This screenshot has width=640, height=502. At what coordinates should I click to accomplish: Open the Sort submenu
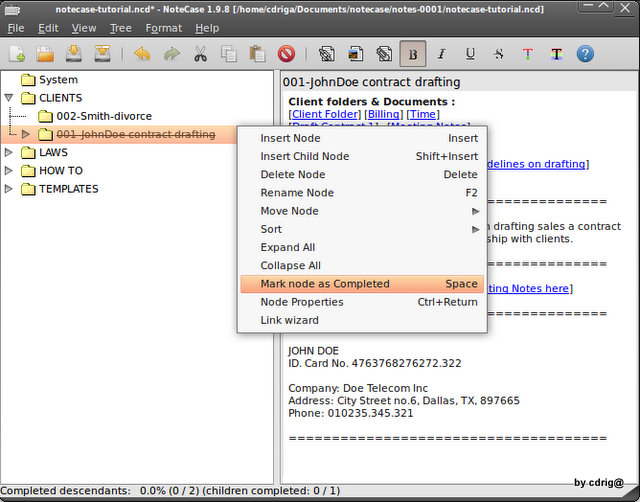point(362,229)
